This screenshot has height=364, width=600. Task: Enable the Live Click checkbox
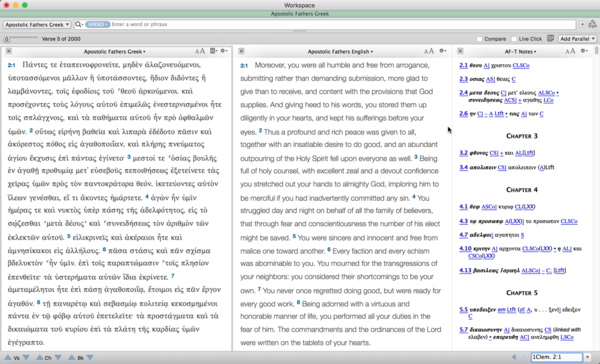point(514,39)
